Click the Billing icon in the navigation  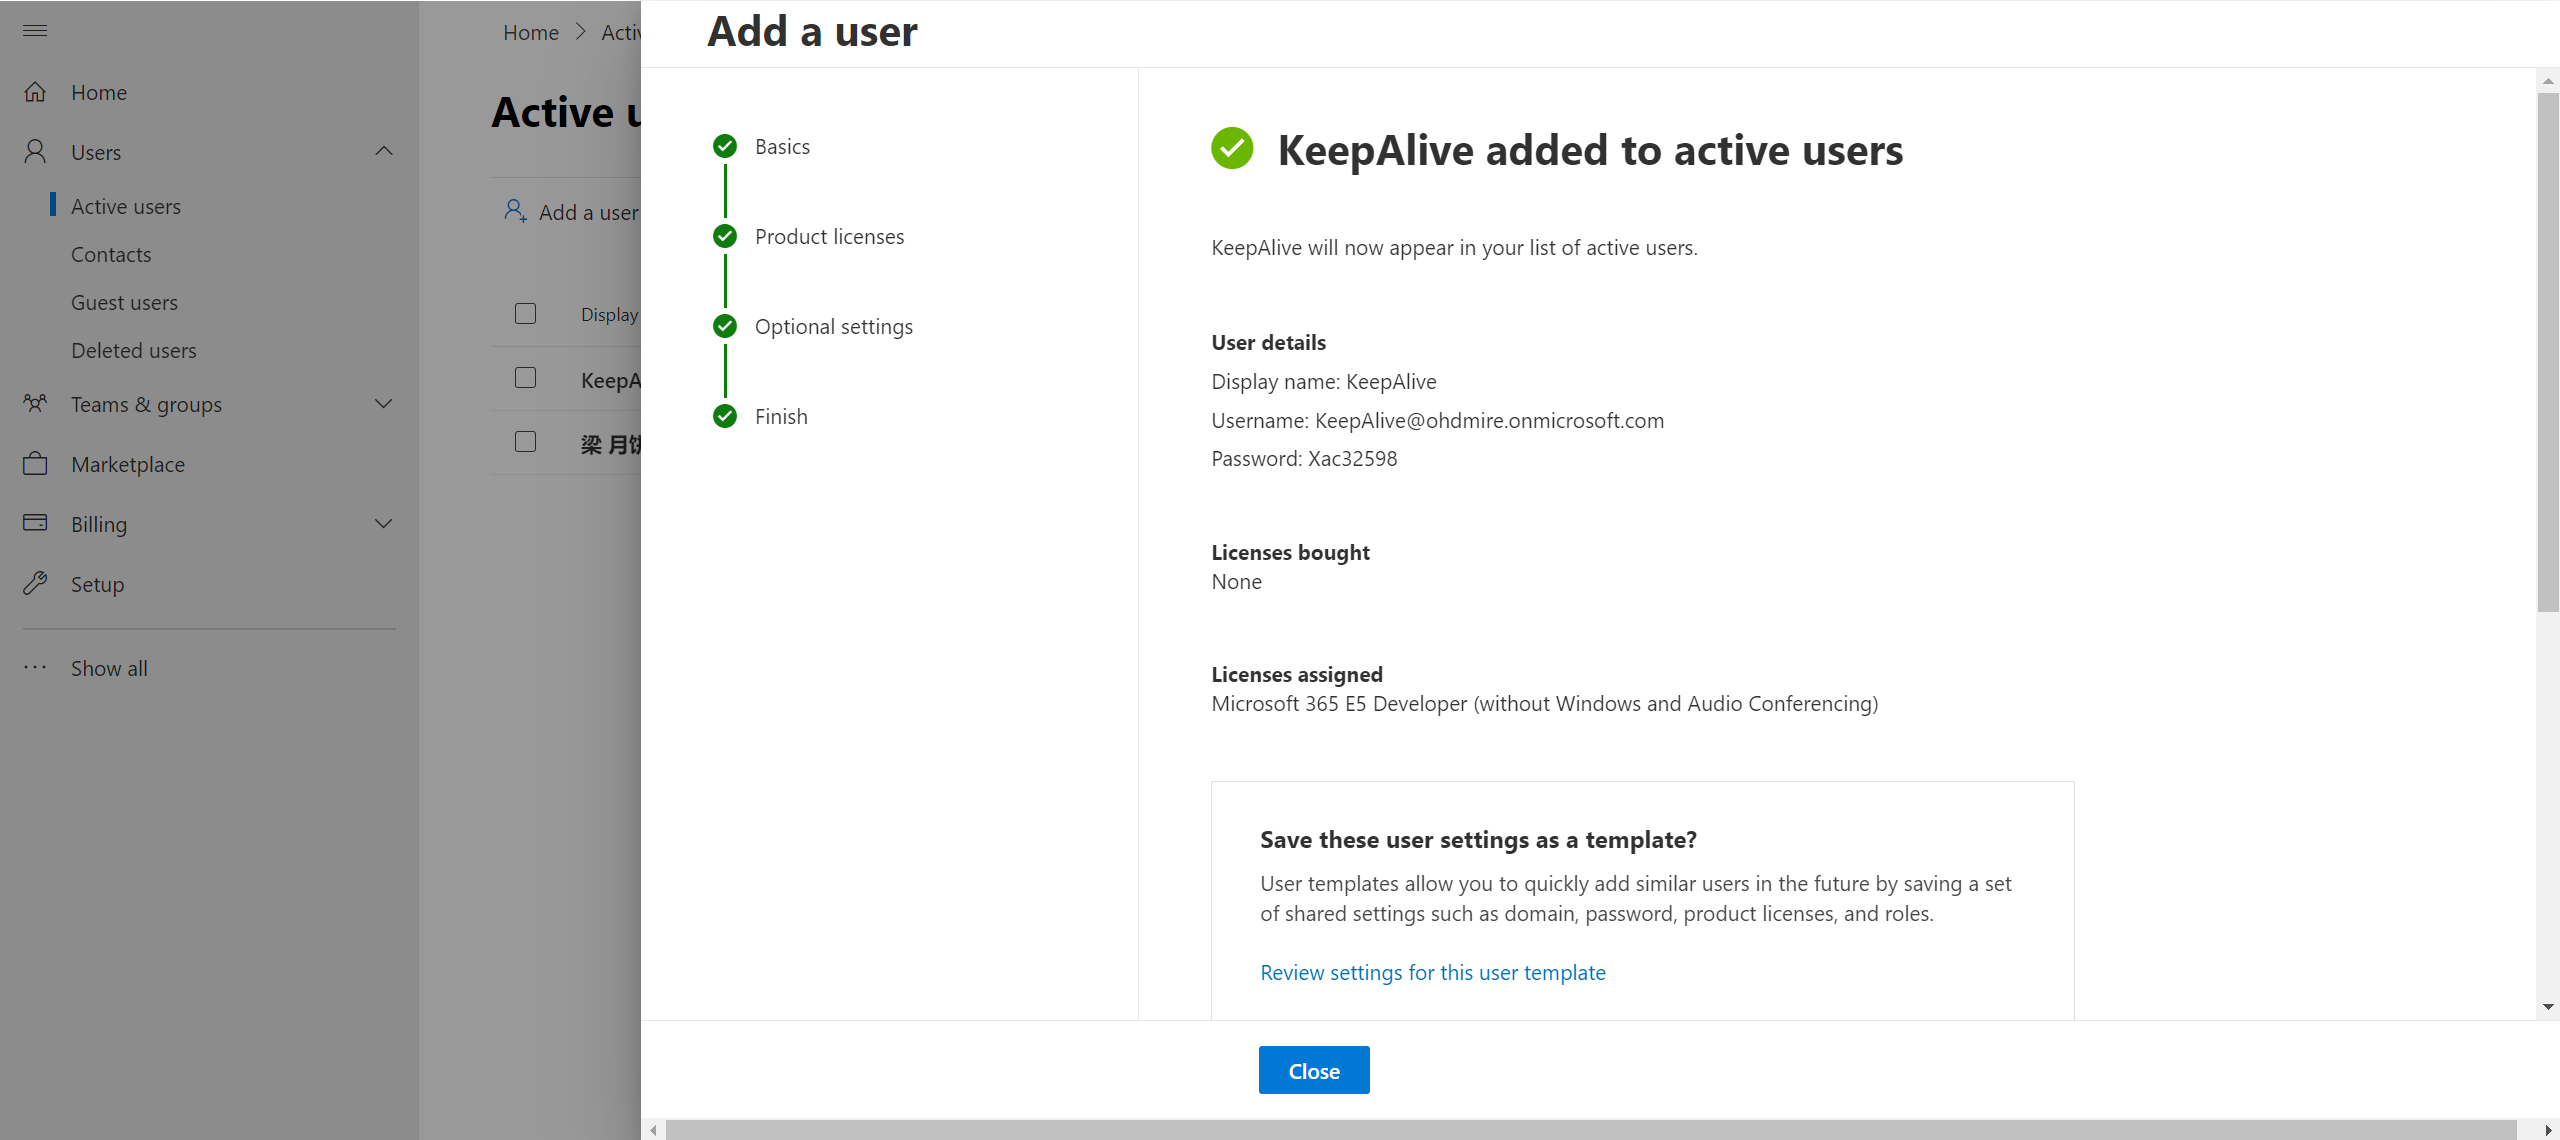[35, 523]
